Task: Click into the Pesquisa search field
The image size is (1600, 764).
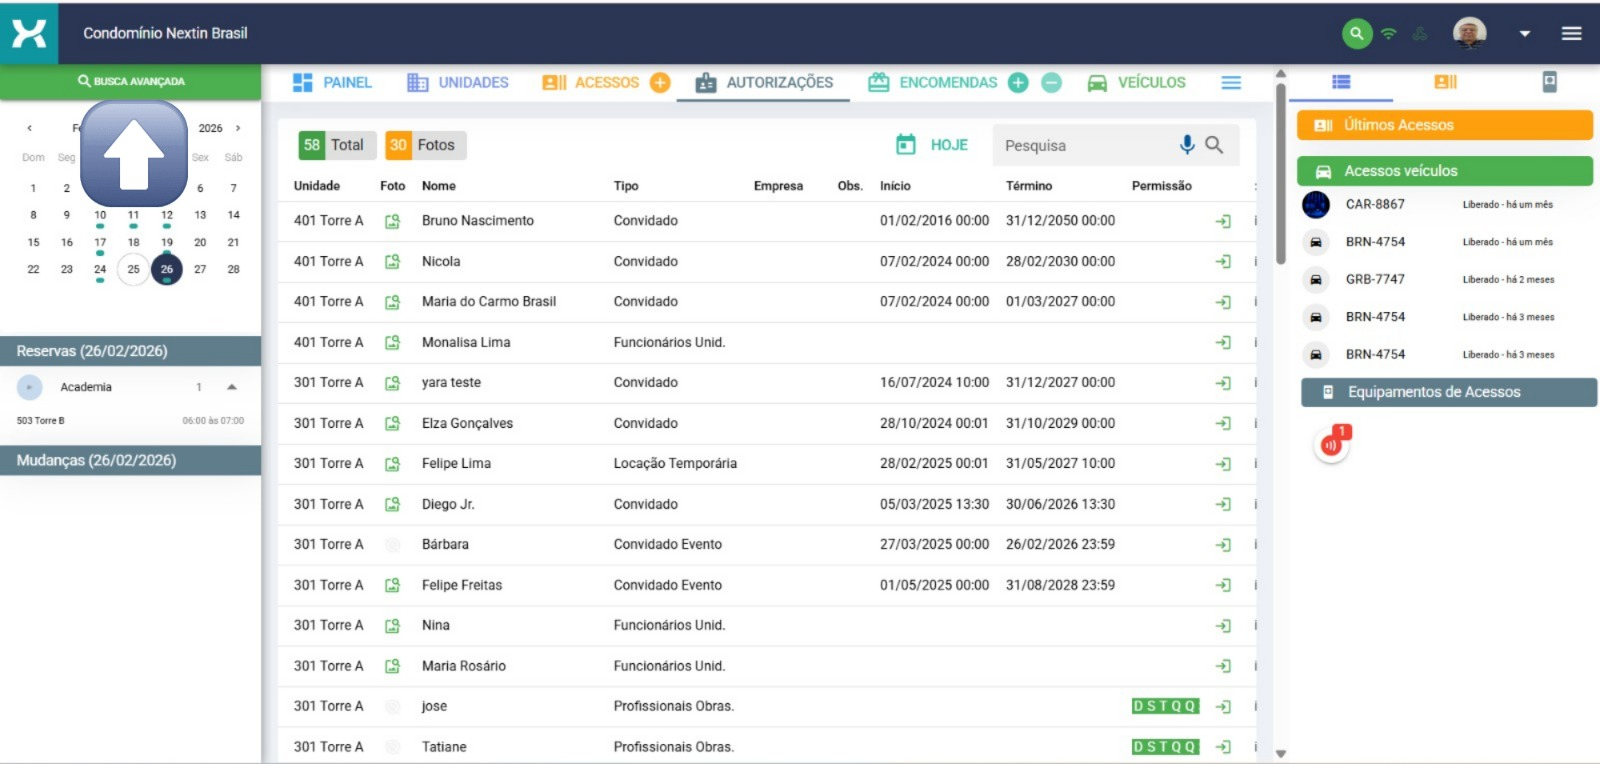Action: point(1085,146)
